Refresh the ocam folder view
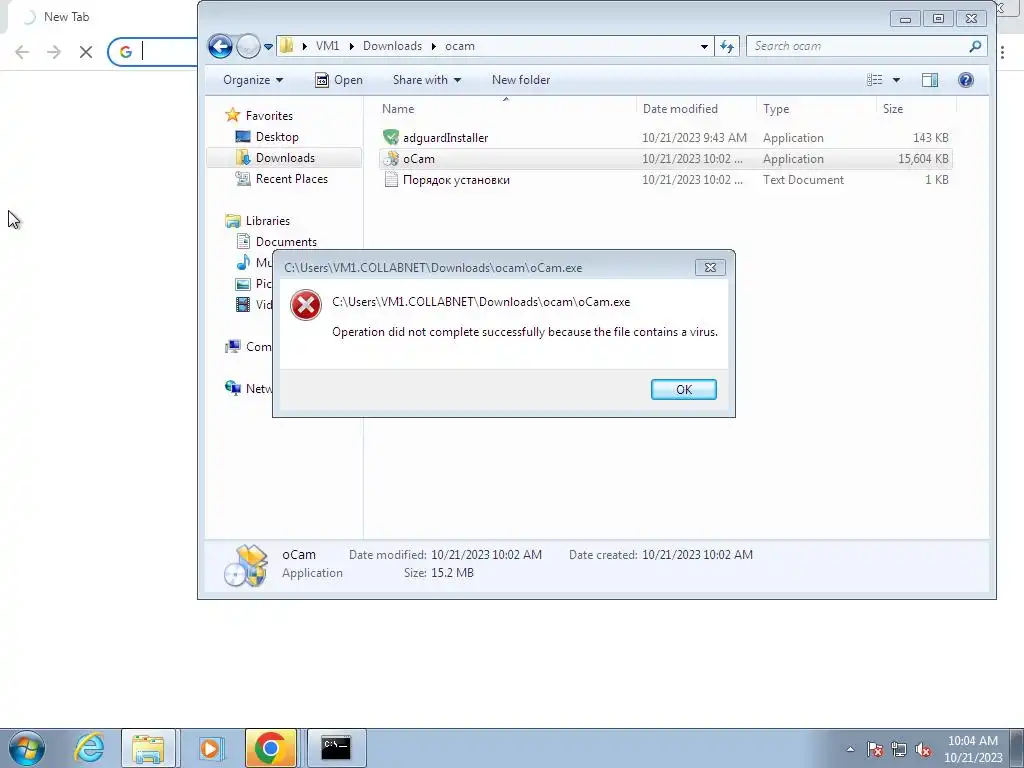The image size is (1024, 768). coord(727,46)
